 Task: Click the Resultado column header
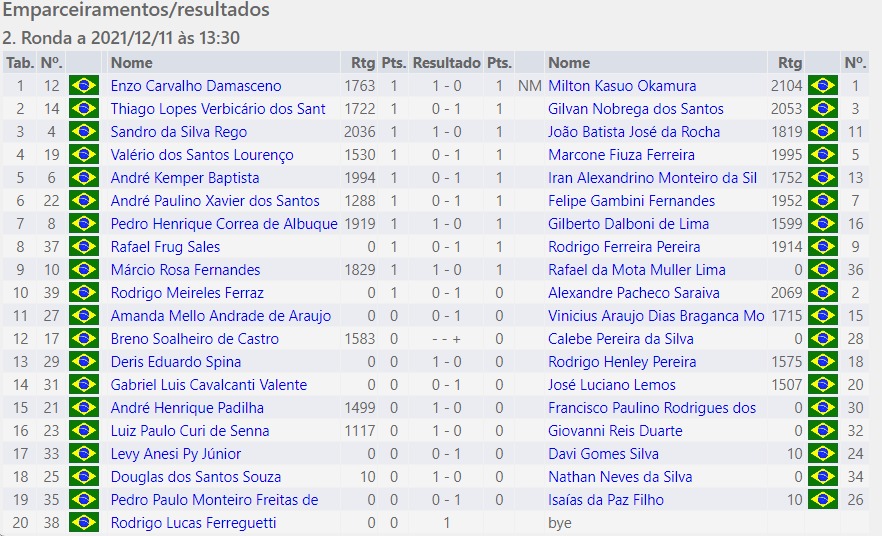click(446, 63)
